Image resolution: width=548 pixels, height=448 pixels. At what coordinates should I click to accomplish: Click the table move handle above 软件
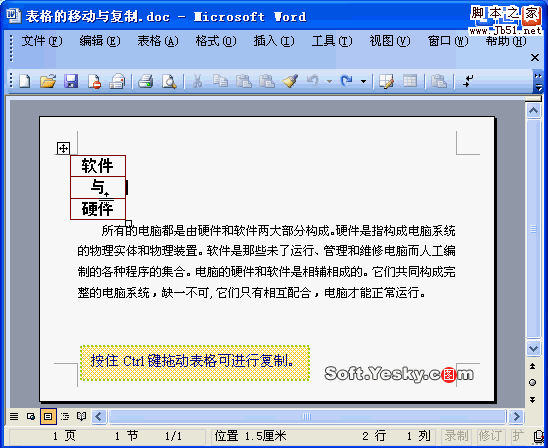63,148
